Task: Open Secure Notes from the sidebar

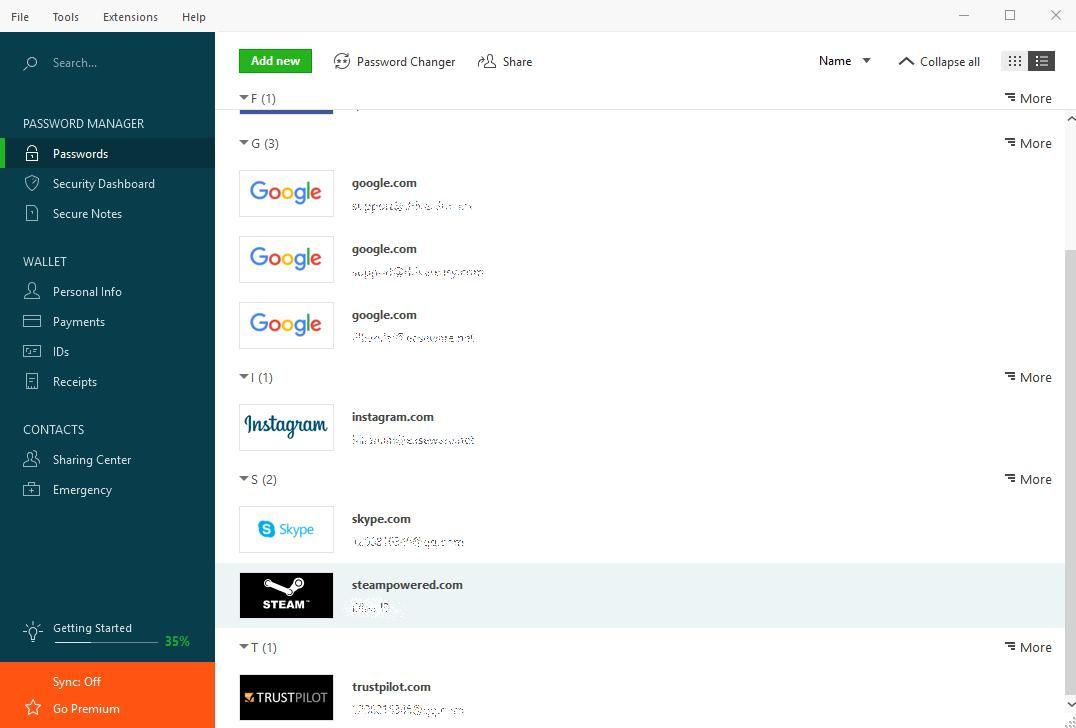Action: (87, 214)
